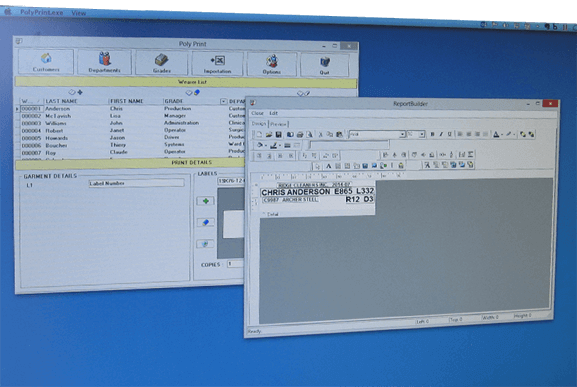Select wearer row 000006 Boucher

(x=131, y=145)
